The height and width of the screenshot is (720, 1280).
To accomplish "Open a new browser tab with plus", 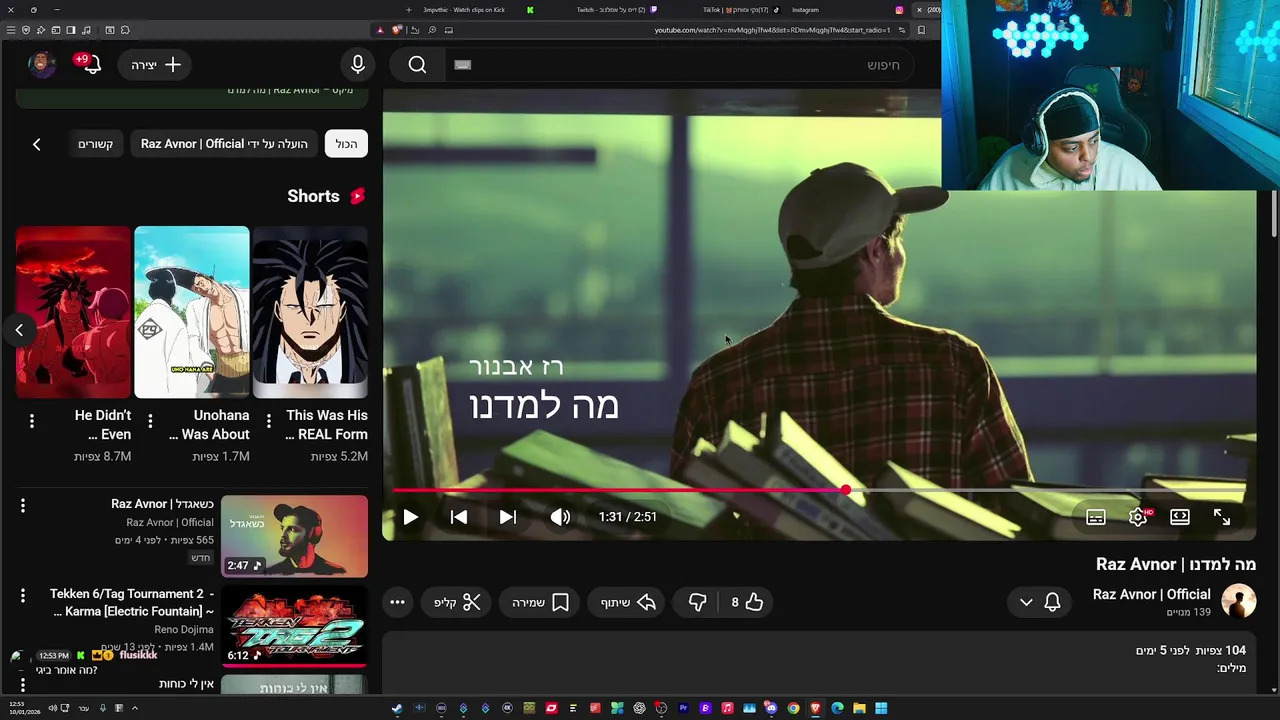I will point(408,10).
